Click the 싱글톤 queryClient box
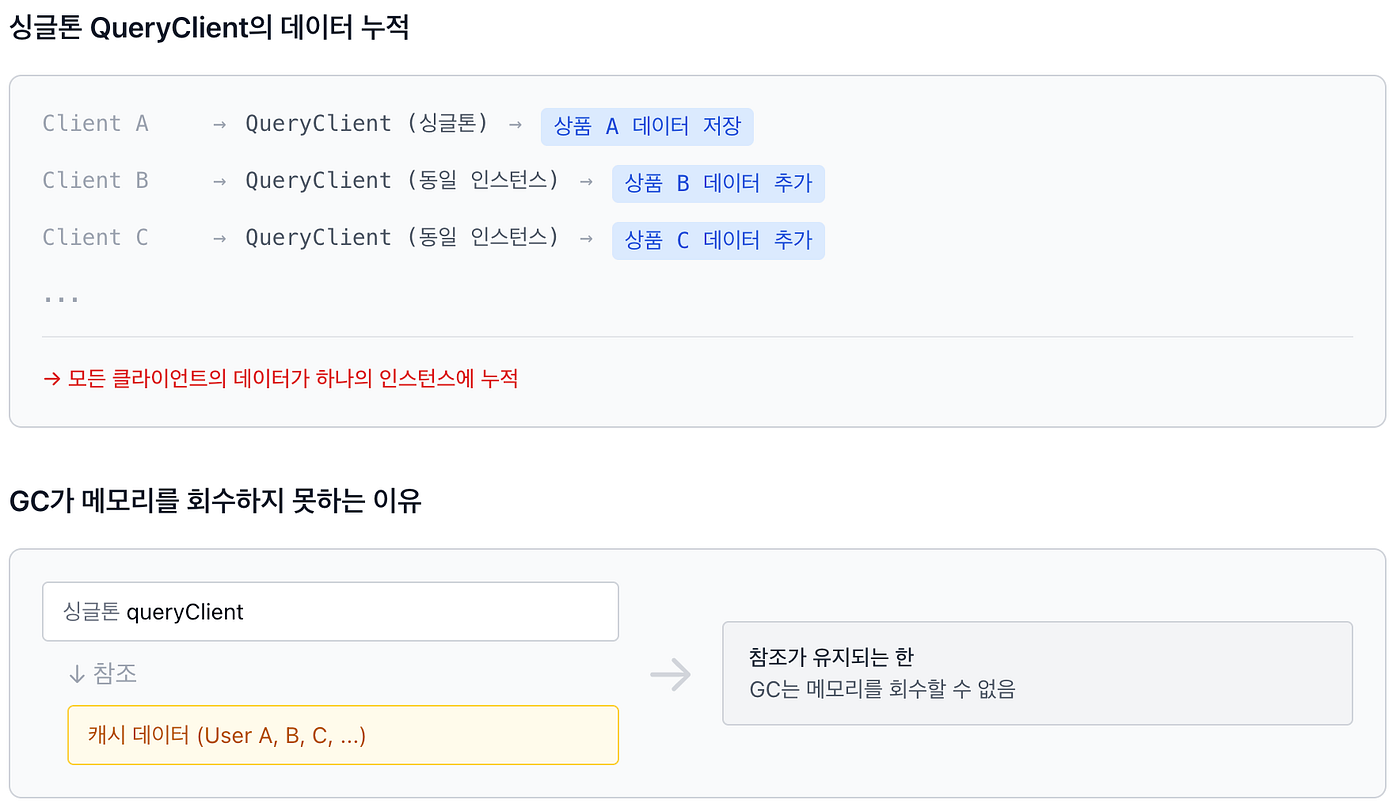Image resolution: width=1400 pixels, height=805 pixels. click(331, 612)
